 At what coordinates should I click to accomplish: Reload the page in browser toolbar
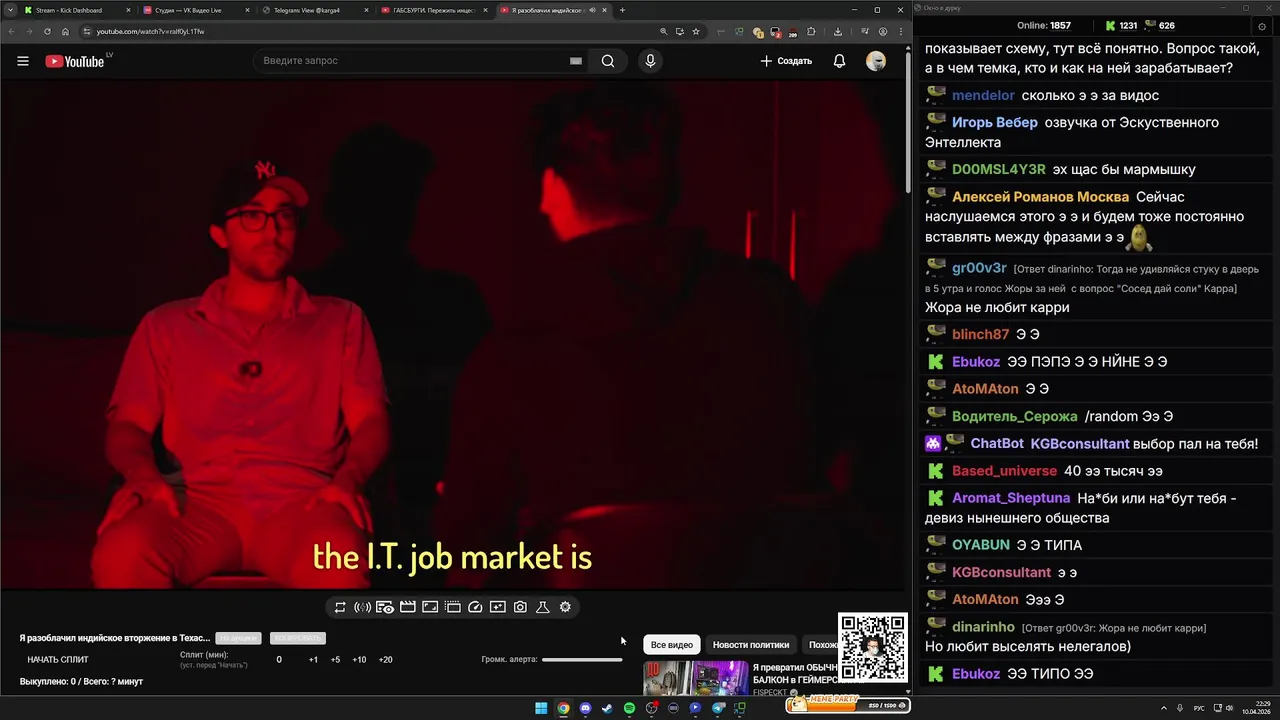click(x=47, y=31)
